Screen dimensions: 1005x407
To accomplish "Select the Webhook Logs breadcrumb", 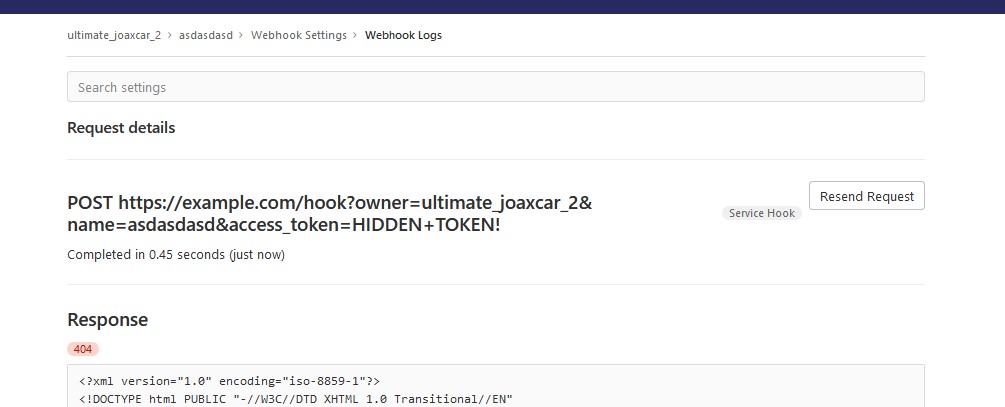I will [403, 35].
